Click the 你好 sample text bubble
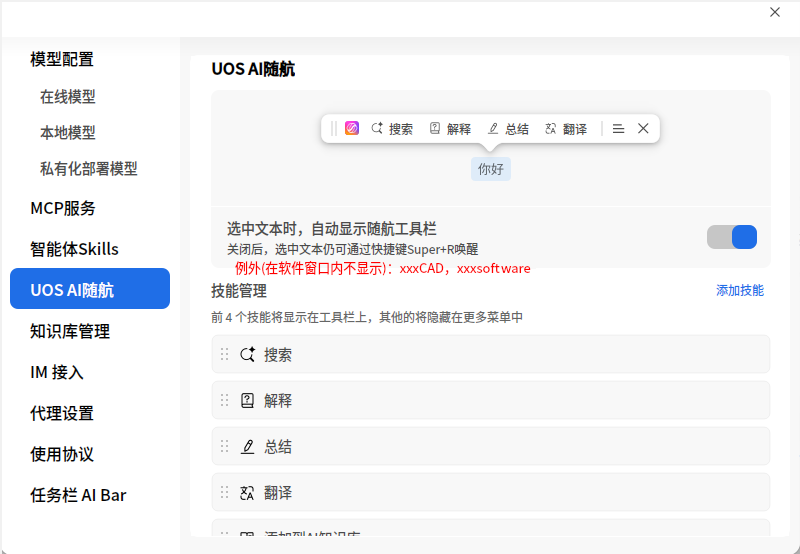The height and width of the screenshot is (554, 800). coord(491,169)
